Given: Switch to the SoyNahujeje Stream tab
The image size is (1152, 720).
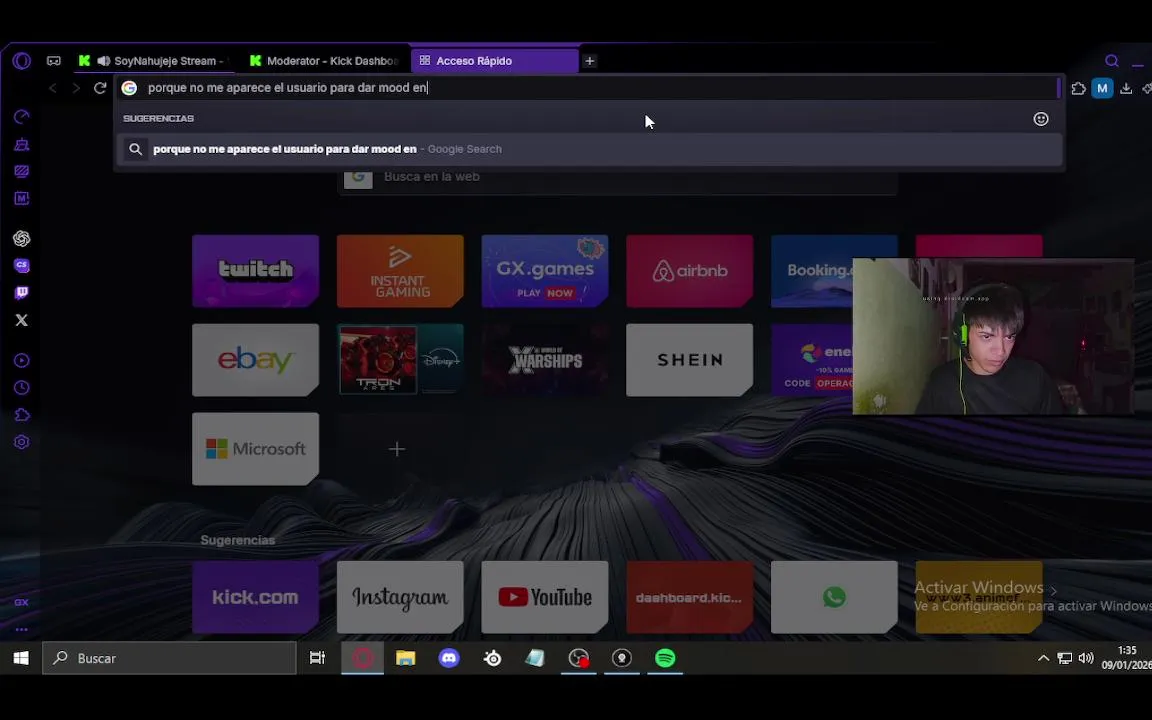Looking at the screenshot, I should [155, 61].
